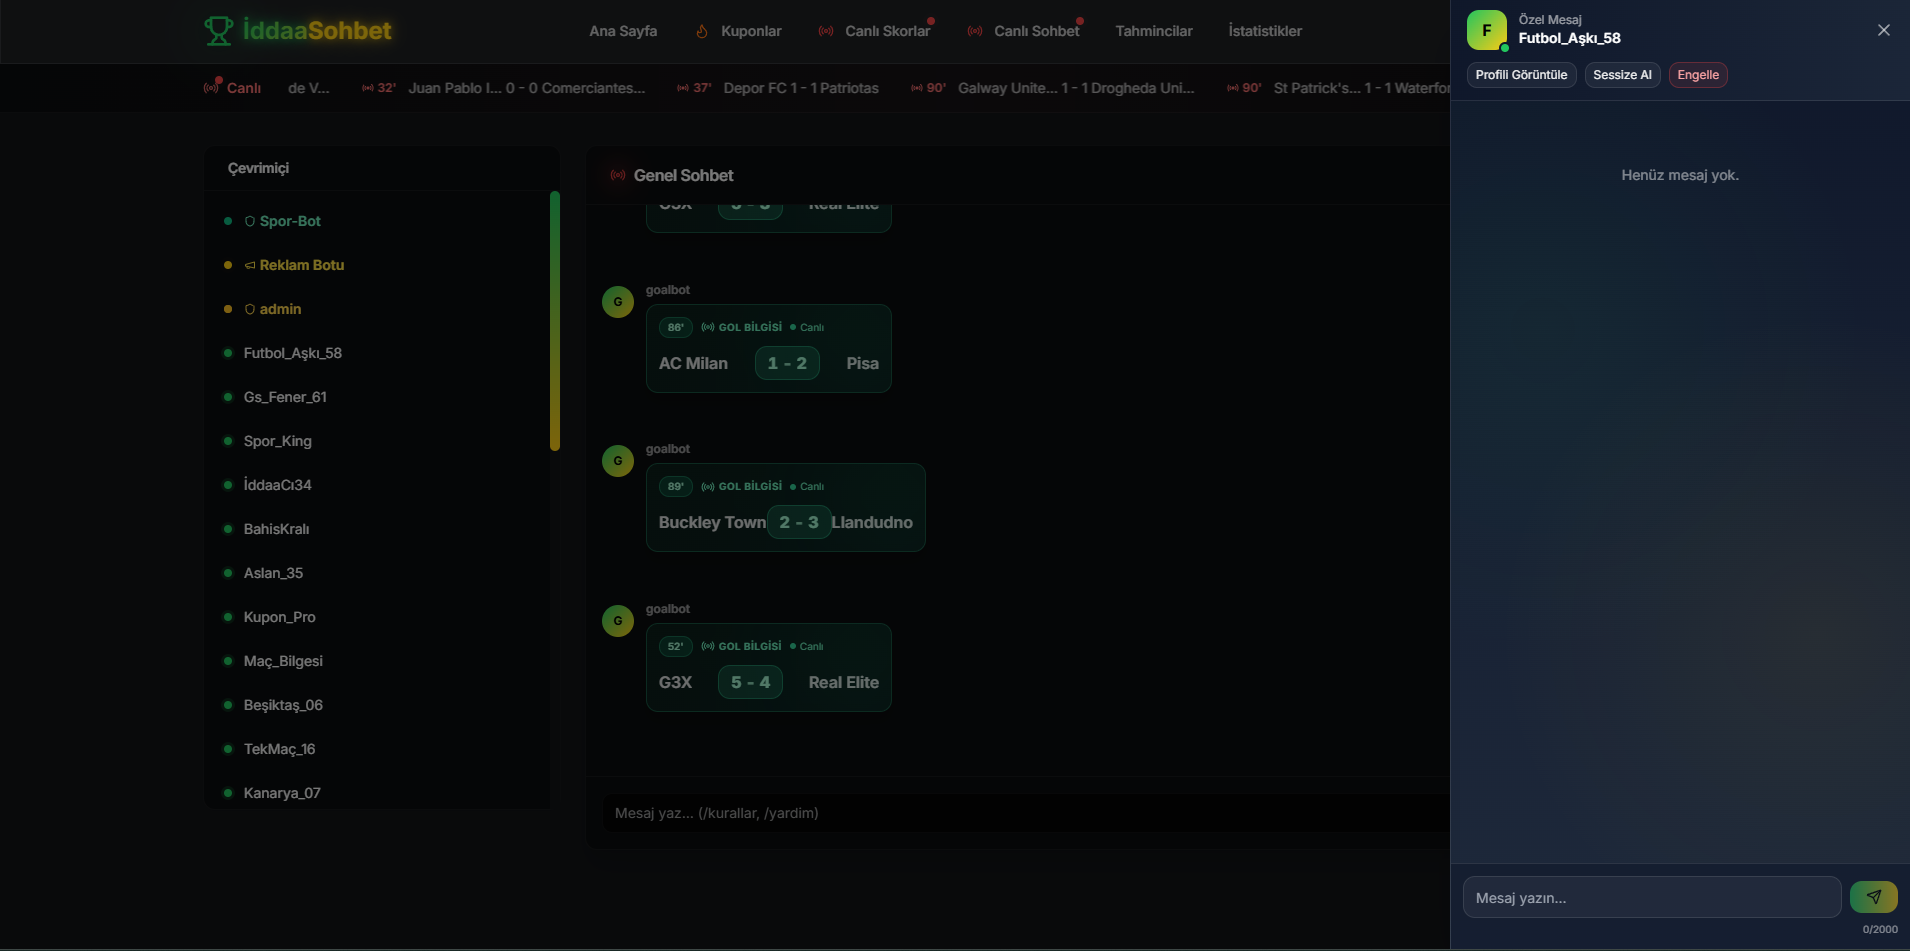
Task: Click the live signal icon beside Canlı Skorlar
Action: click(x=826, y=31)
